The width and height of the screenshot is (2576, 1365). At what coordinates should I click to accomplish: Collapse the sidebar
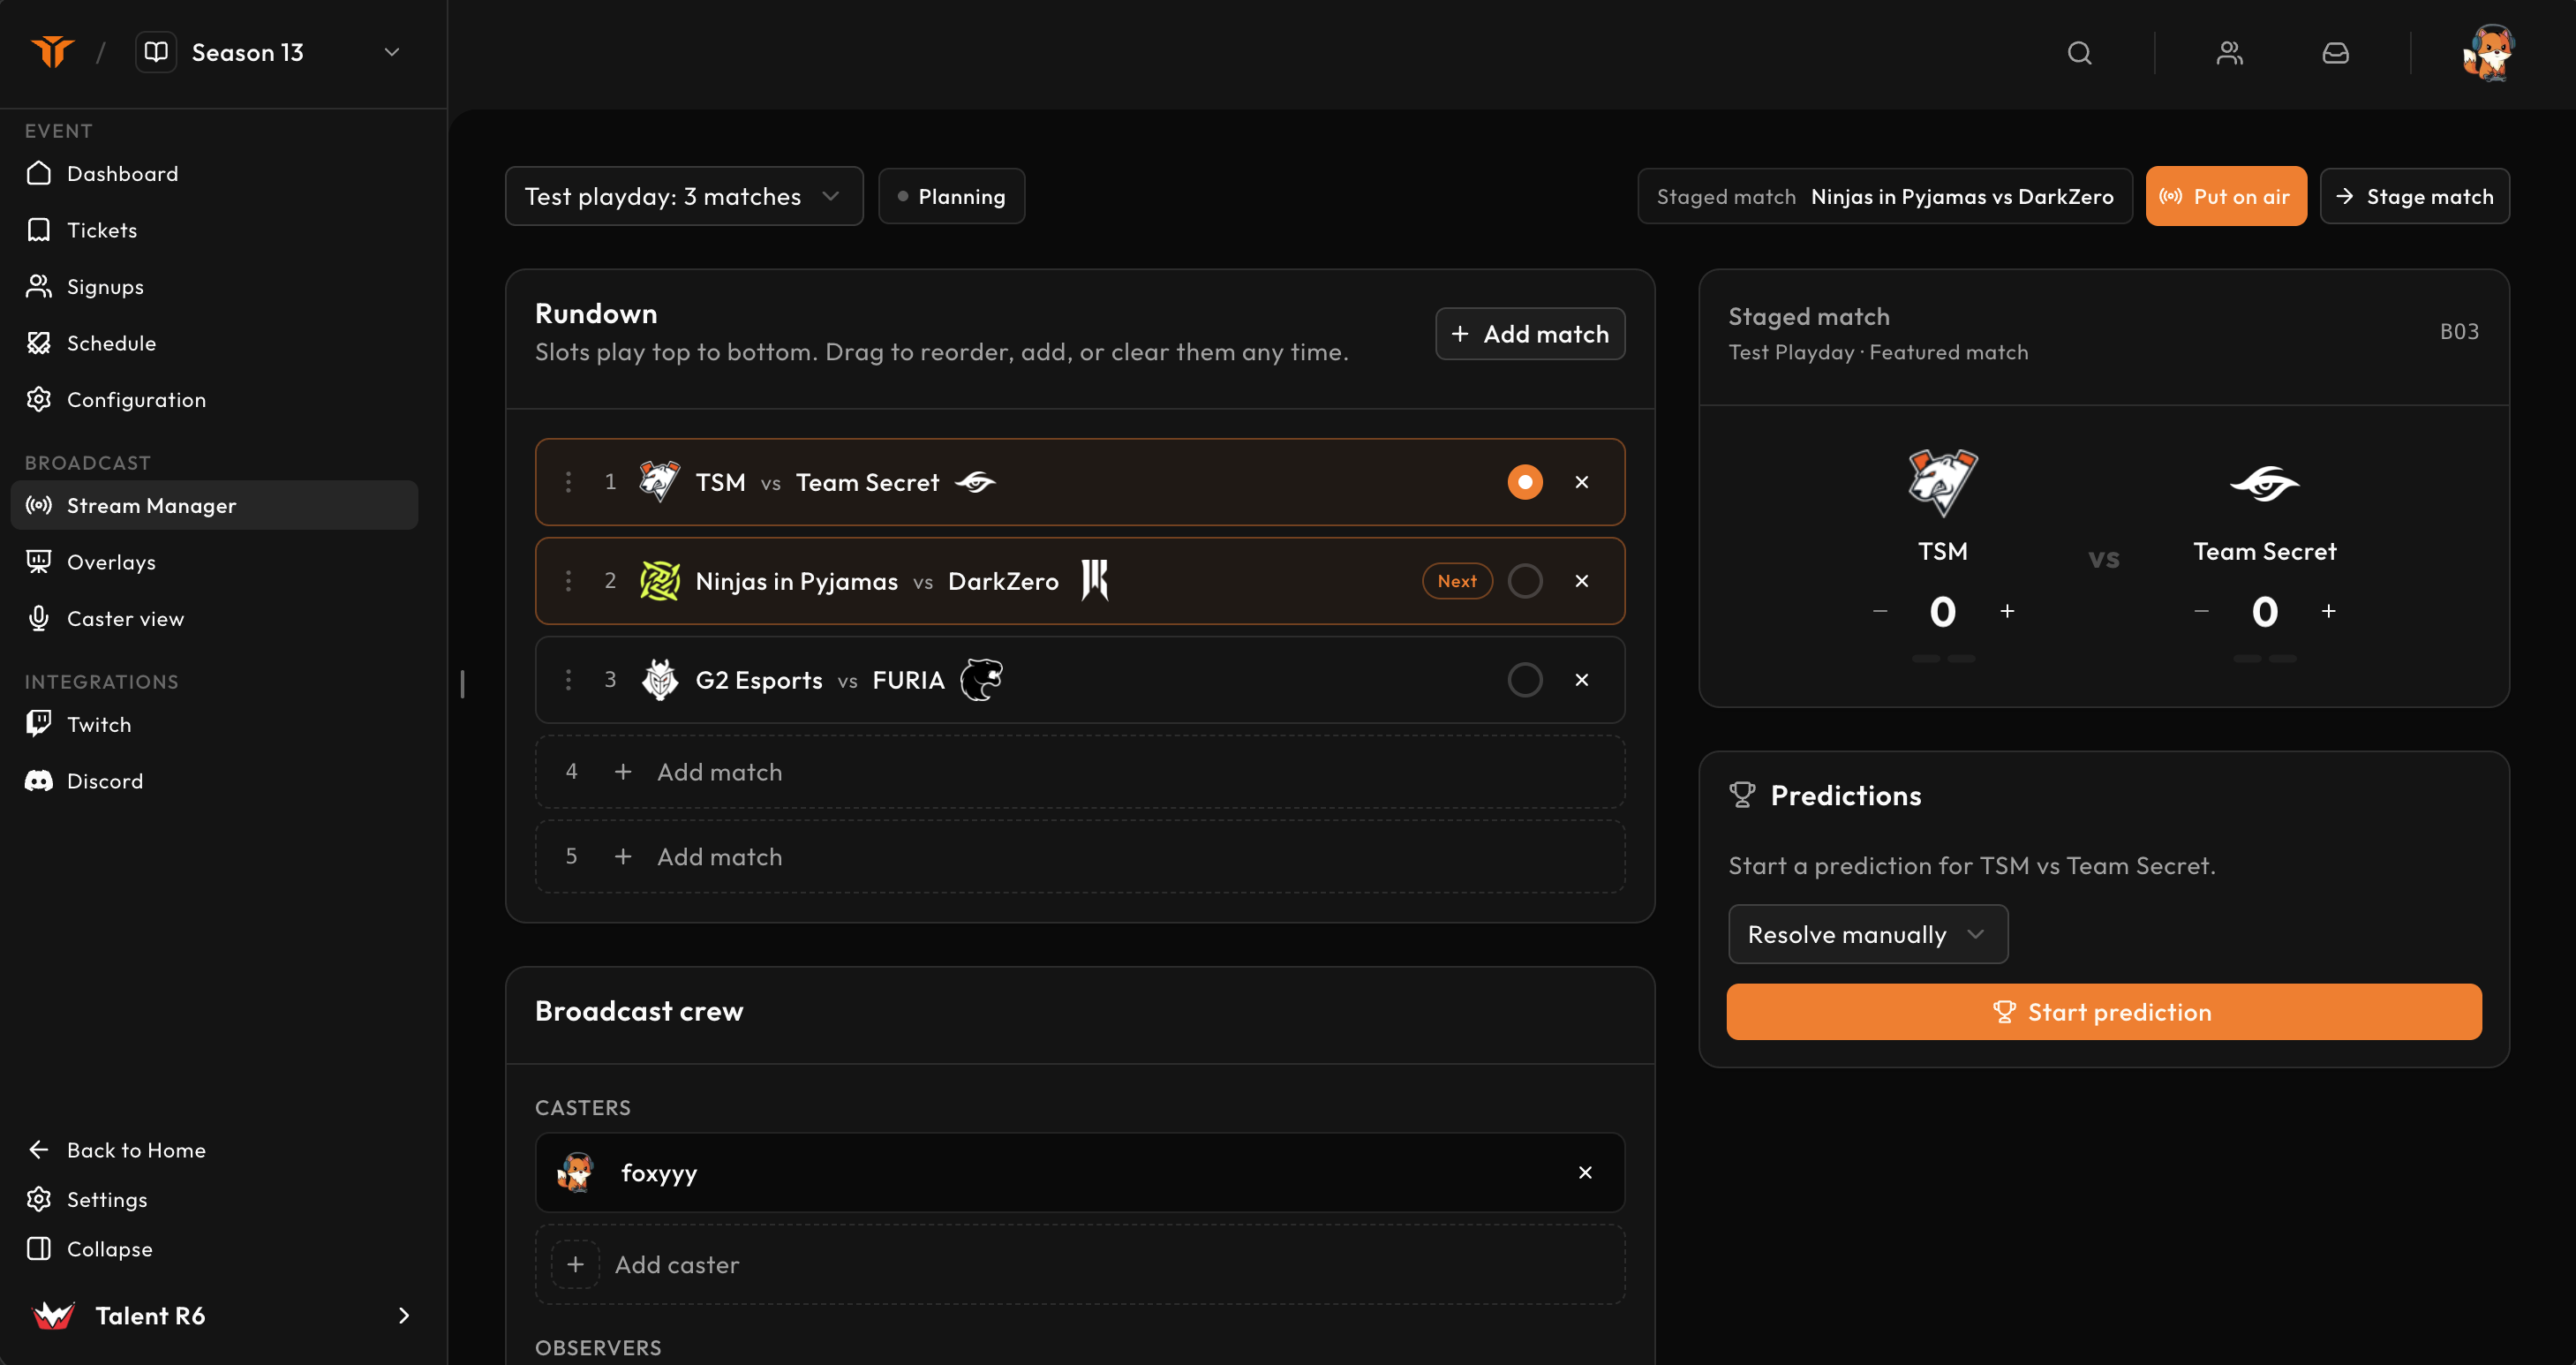point(89,1249)
